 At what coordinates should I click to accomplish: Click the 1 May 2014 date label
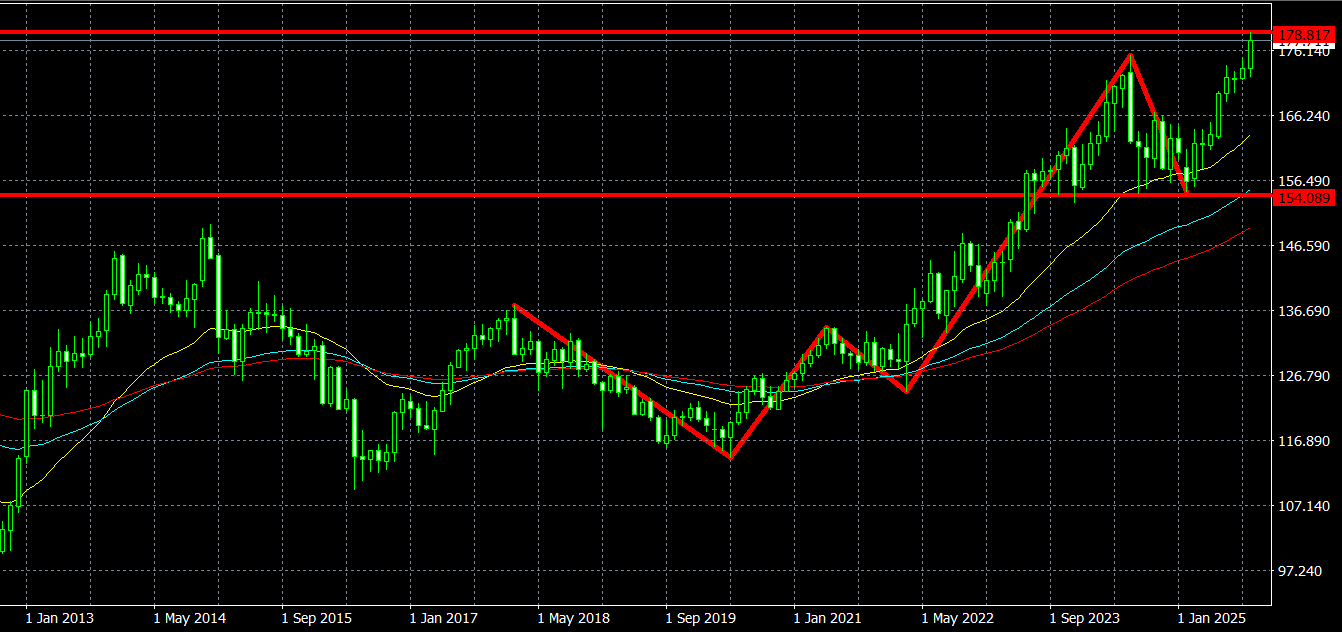(190, 618)
